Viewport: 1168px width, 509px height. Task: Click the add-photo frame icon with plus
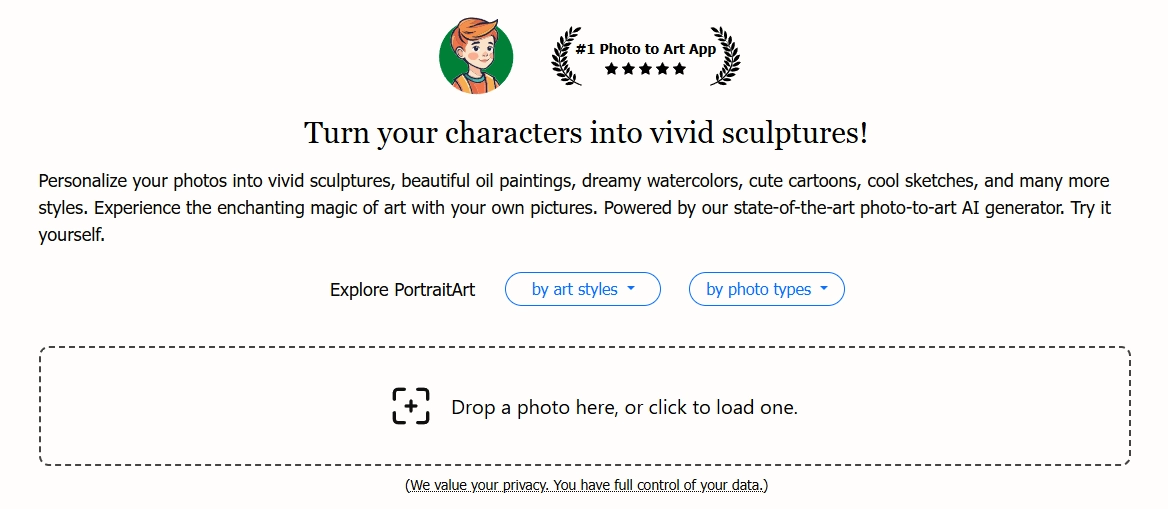(x=411, y=406)
